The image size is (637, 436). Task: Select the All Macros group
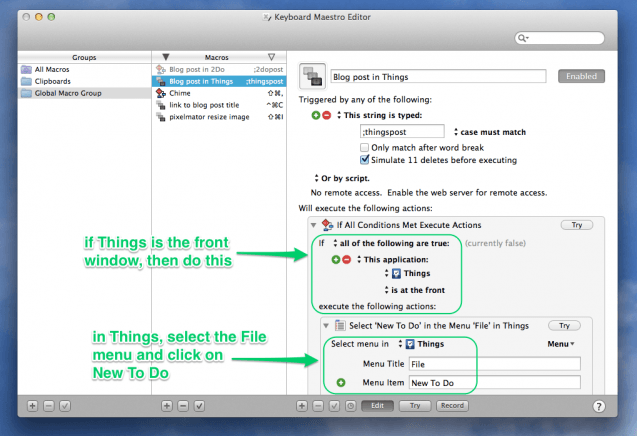click(84, 69)
